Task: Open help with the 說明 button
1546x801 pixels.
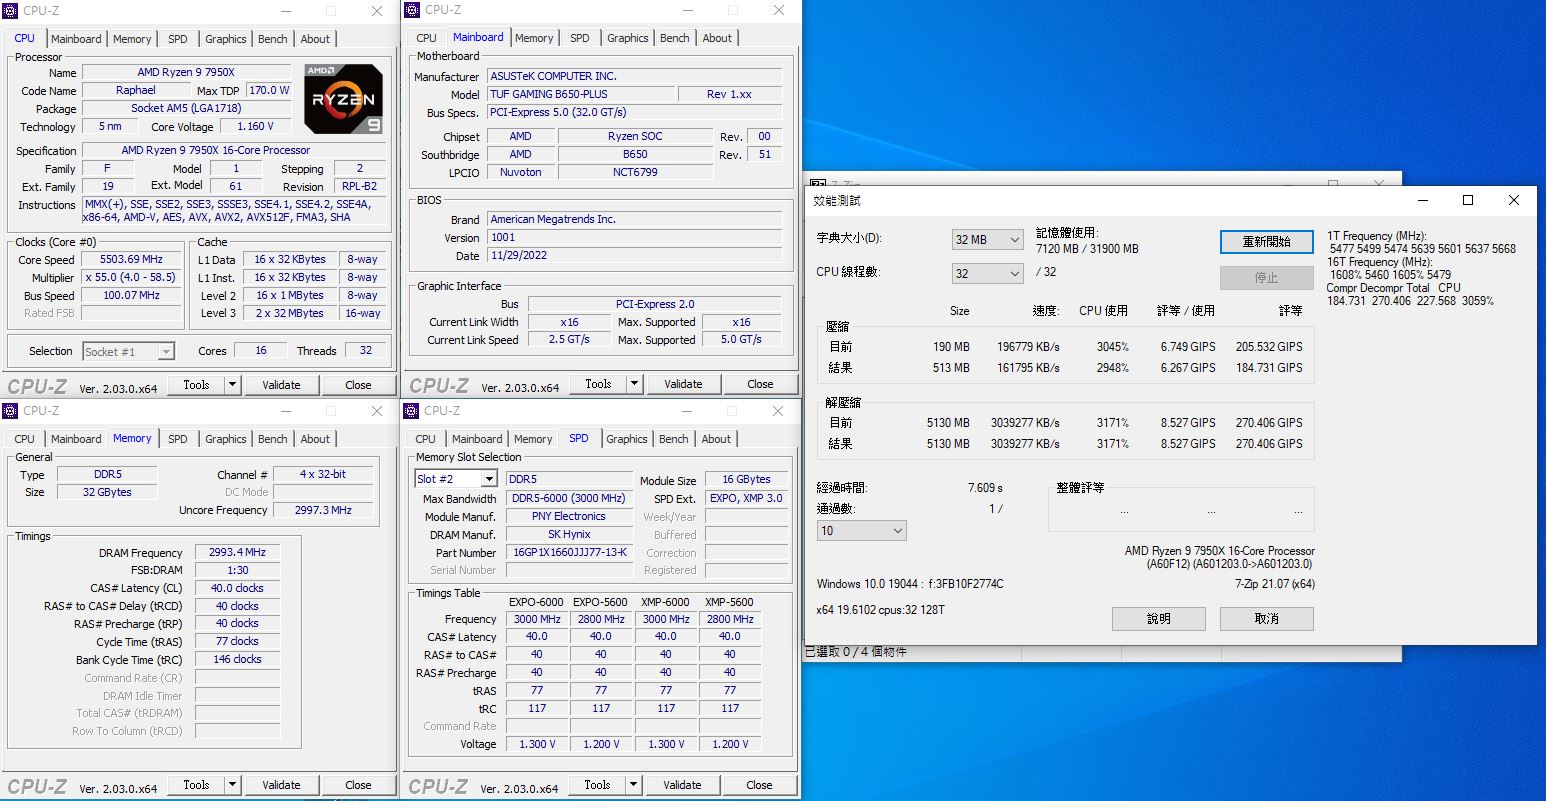Action: click(x=1158, y=619)
